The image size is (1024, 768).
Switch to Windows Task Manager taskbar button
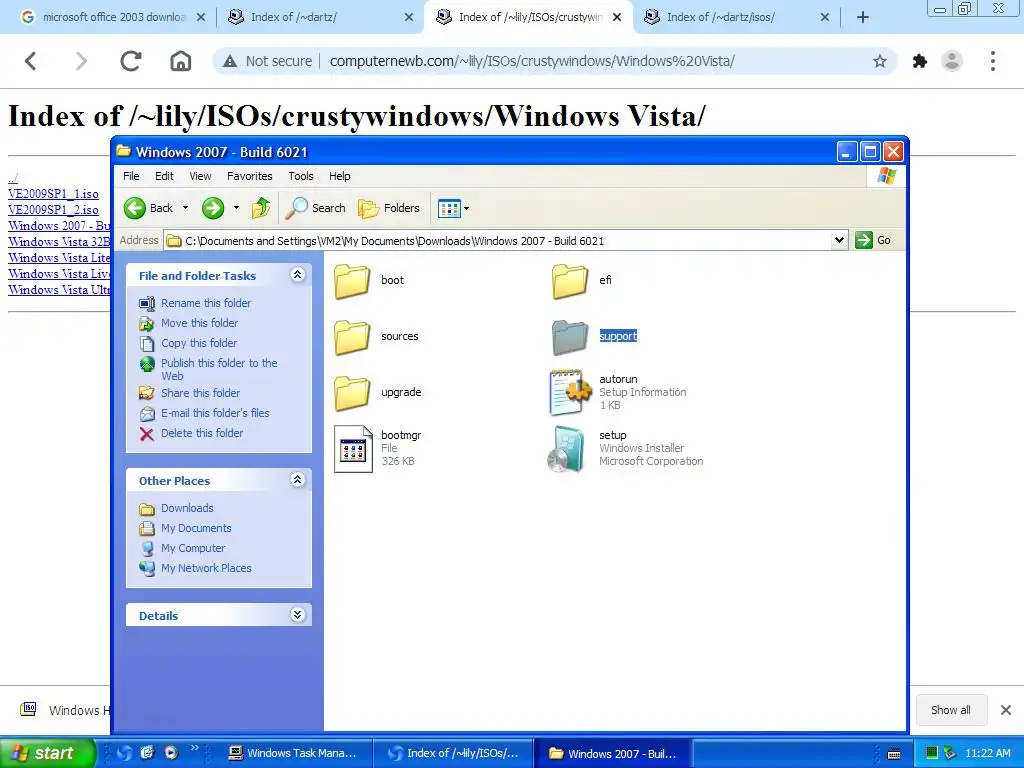293,753
